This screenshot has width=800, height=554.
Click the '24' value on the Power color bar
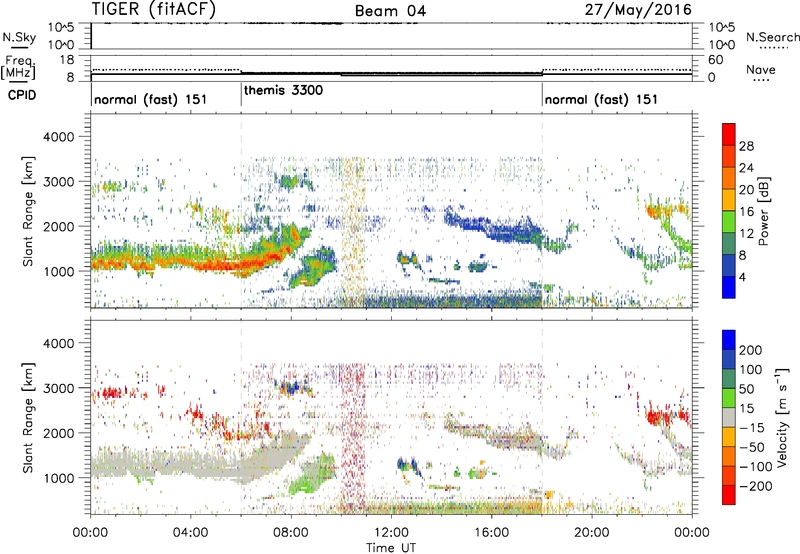(x=746, y=168)
